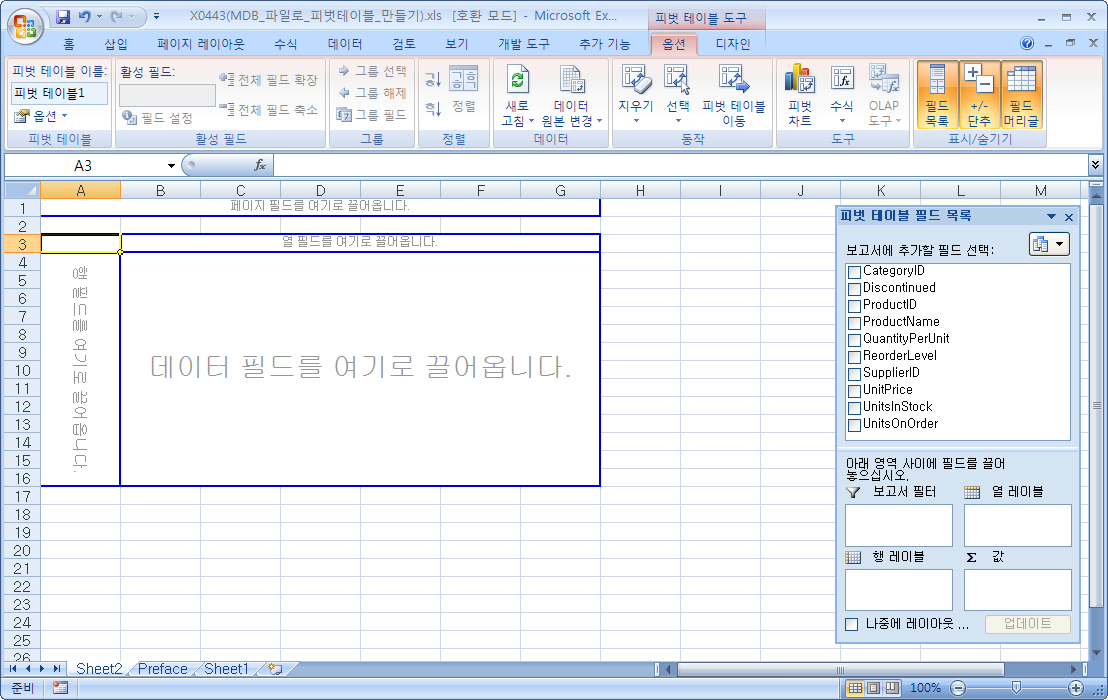Screen dimensions: 1108x700
Task: Sort ascending in 정렬 group
Action: 432,80
